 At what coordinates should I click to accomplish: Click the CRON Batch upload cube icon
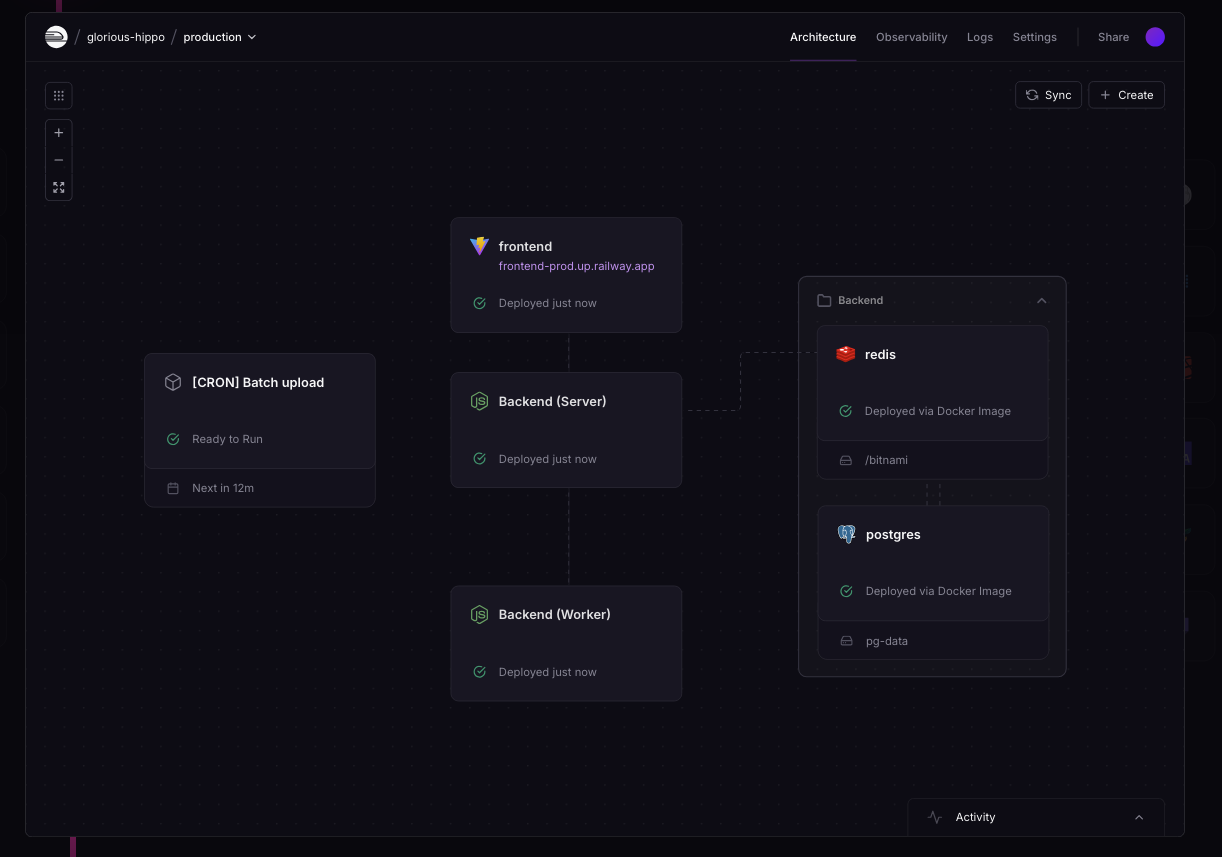click(x=173, y=382)
